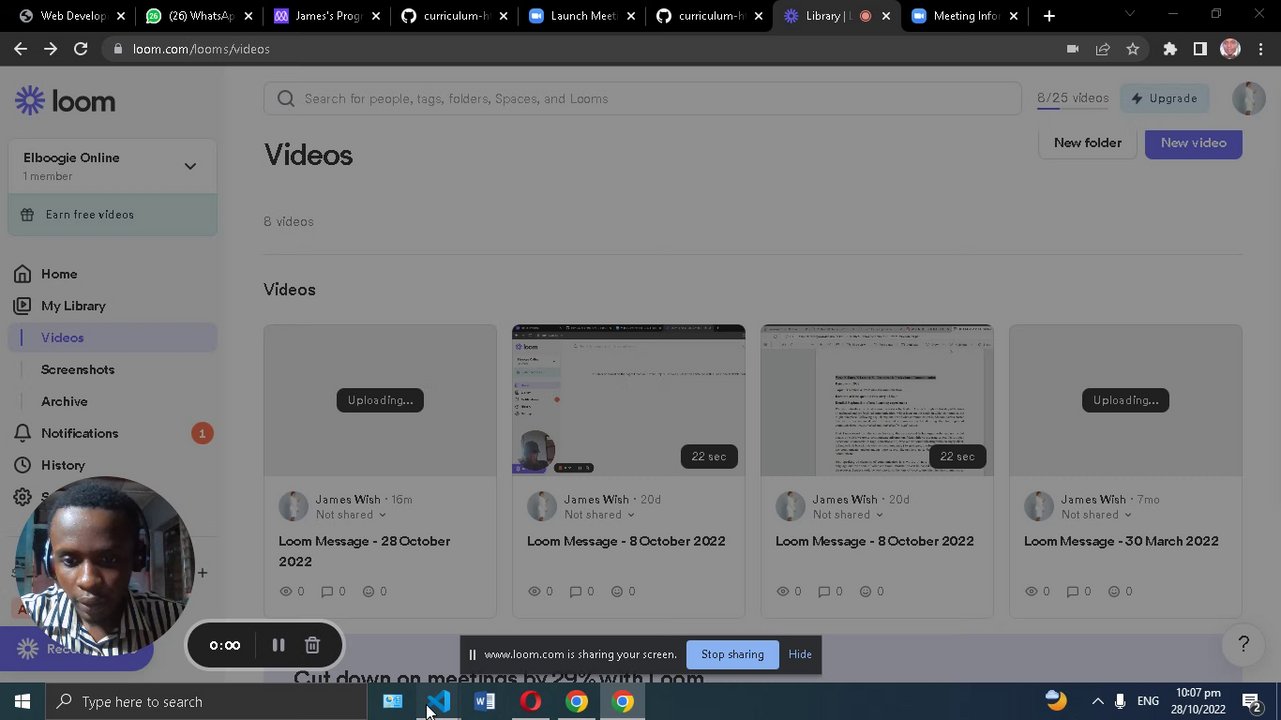1281x720 pixels.
Task: Open a new browser tab
Action: (x=1049, y=16)
